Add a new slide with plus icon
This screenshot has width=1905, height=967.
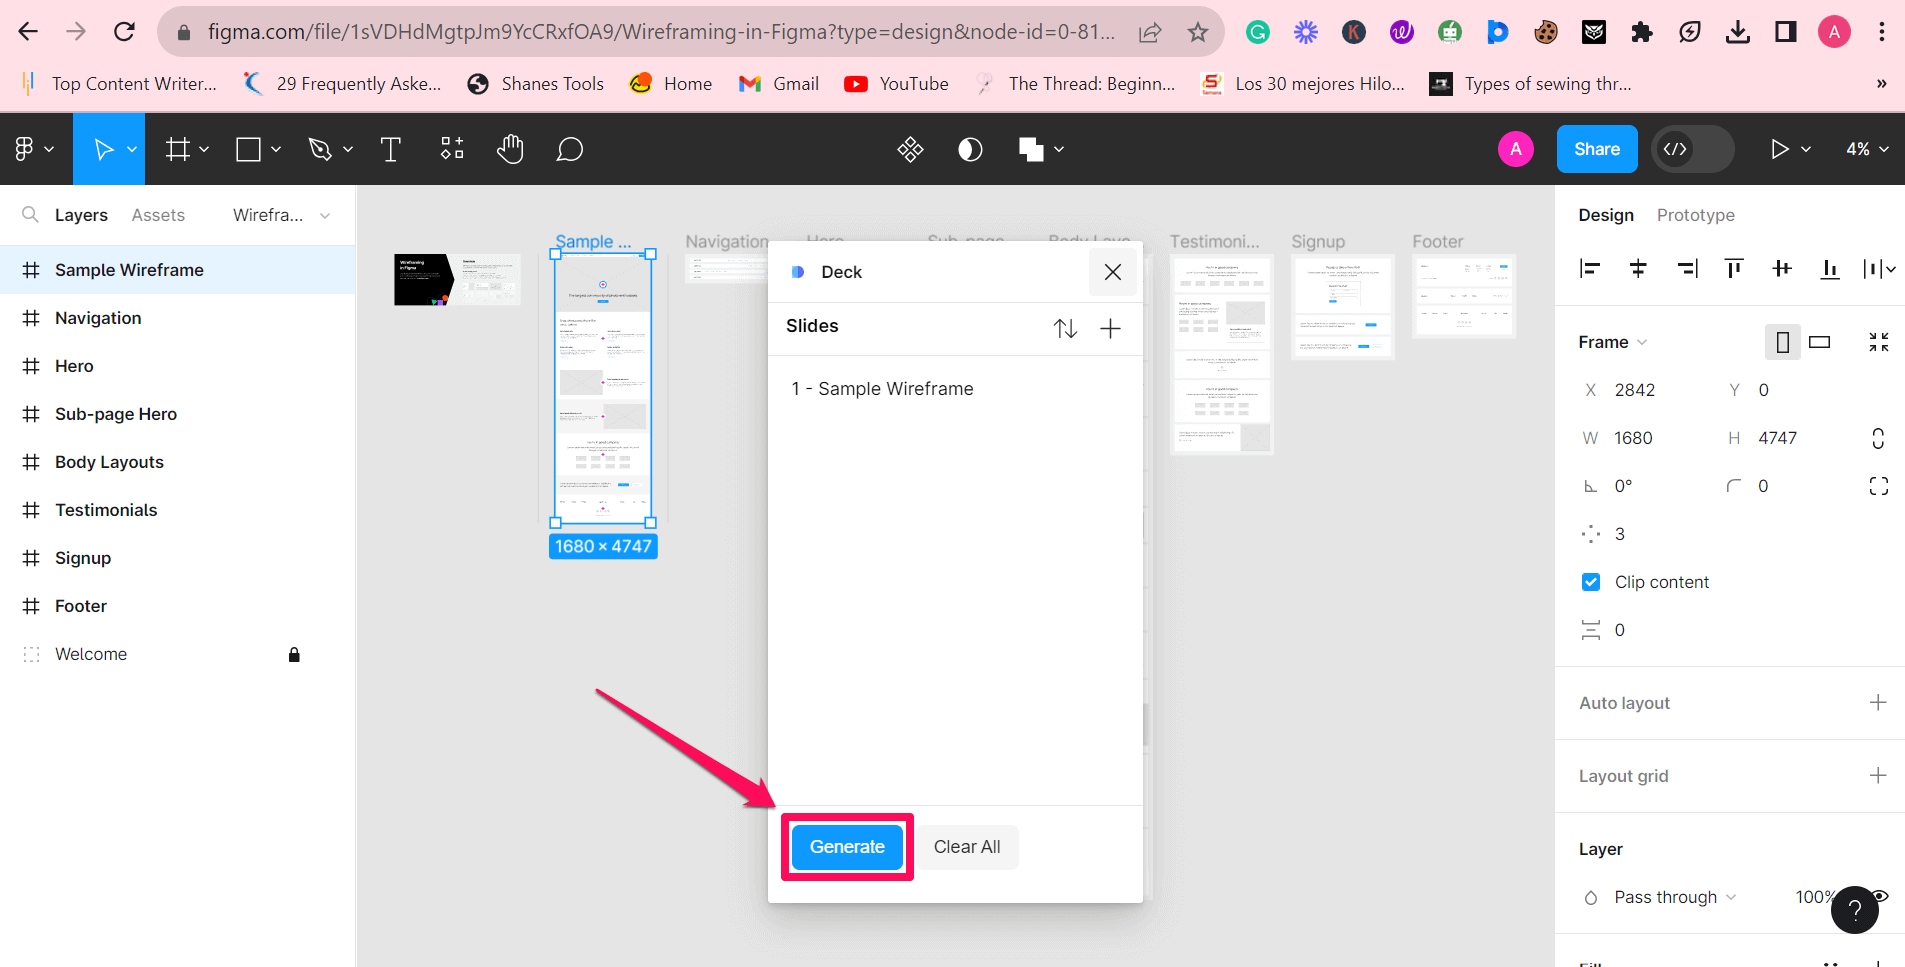tap(1110, 328)
